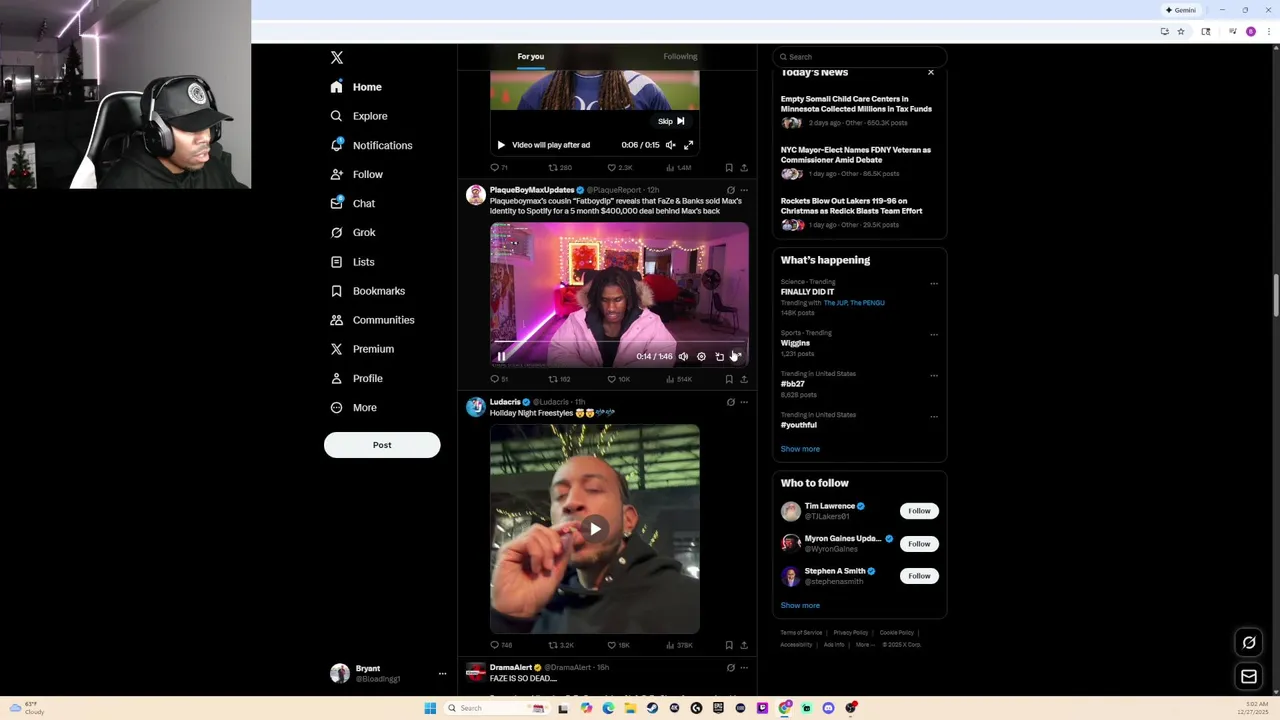This screenshot has width=1280, height=720.
Task: Mute the PlaqueBoyMaxUpdates video volume
Action: [x=684, y=356]
